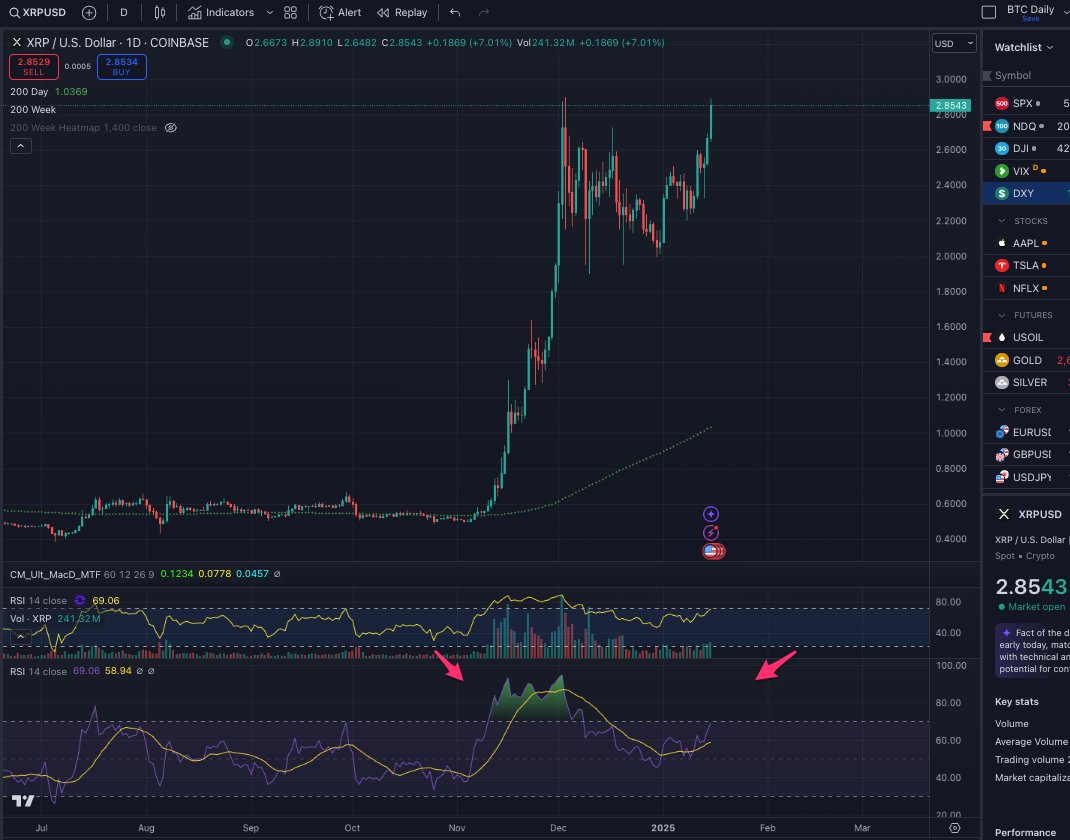Viewport: 1070px width, 840px height.
Task: Open the indicator templates grid
Action: coord(291,12)
